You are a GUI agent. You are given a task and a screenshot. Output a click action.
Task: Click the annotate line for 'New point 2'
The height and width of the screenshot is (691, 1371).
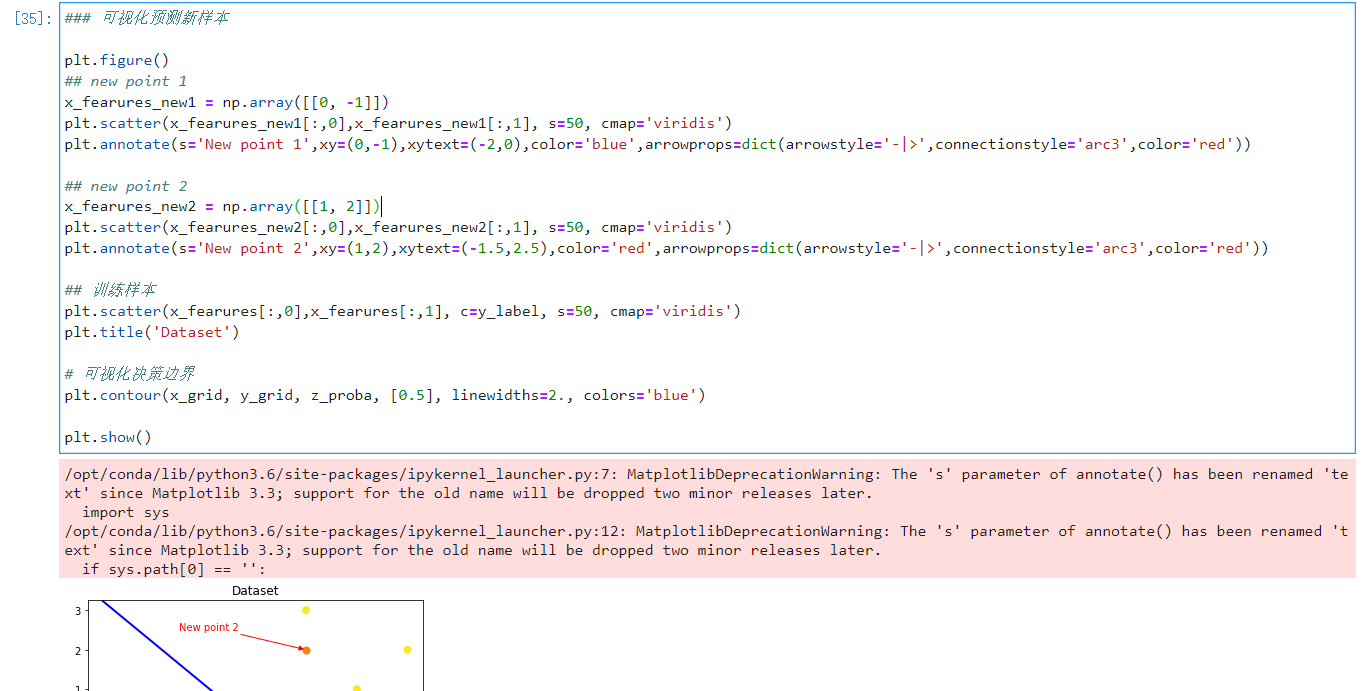(666, 249)
